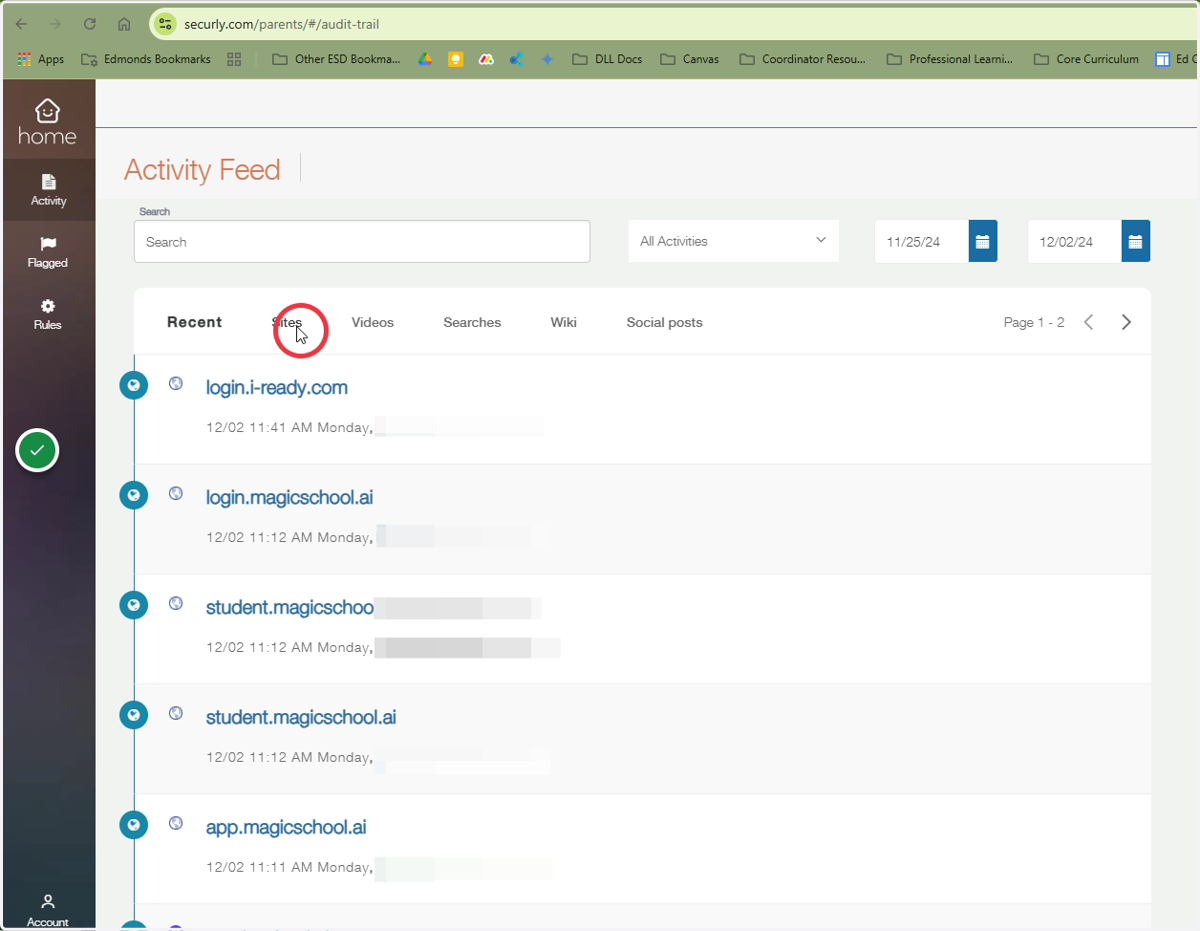Click the securly.com address bar URL
The height and width of the screenshot is (931, 1200).
point(282,24)
